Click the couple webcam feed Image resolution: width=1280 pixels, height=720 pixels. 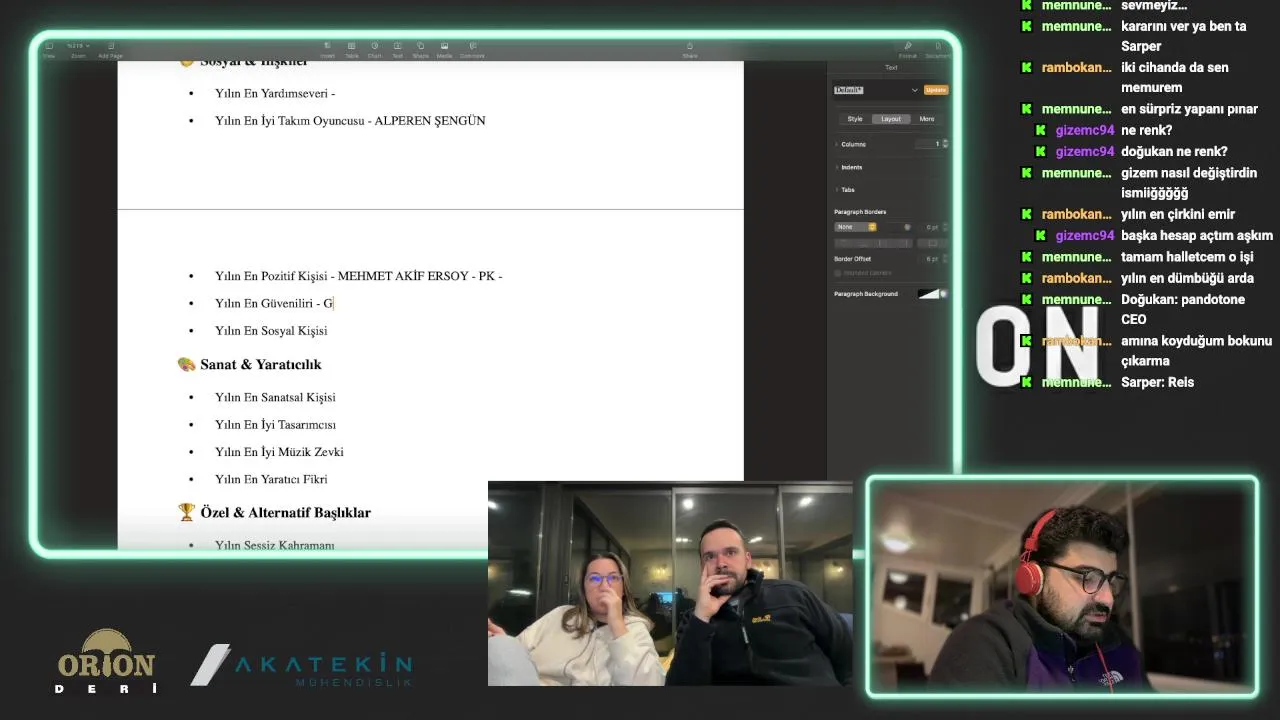click(670, 584)
